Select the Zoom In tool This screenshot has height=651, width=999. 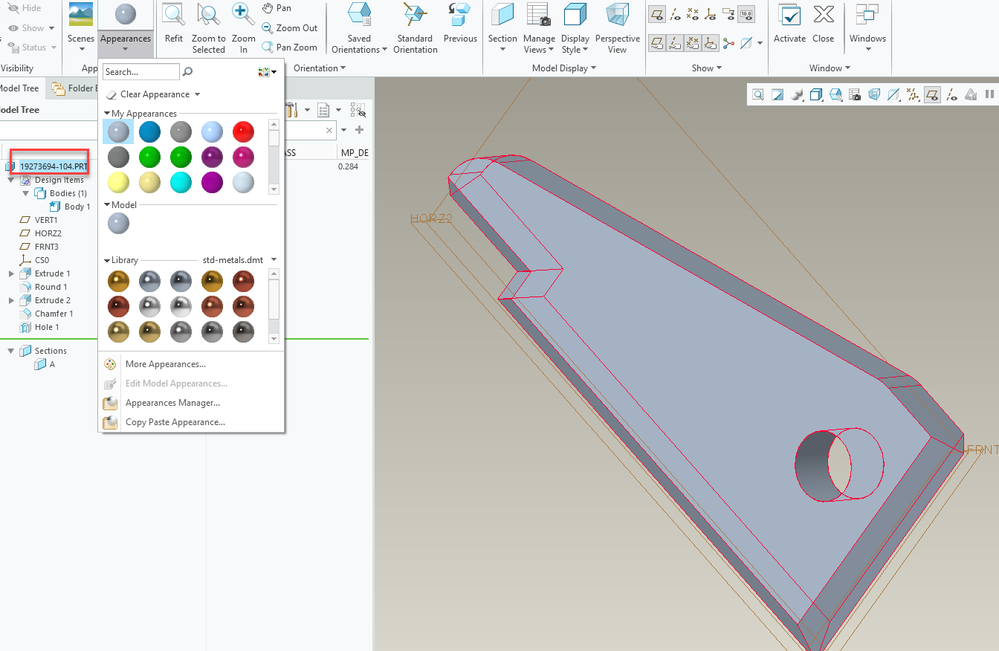pos(243,16)
